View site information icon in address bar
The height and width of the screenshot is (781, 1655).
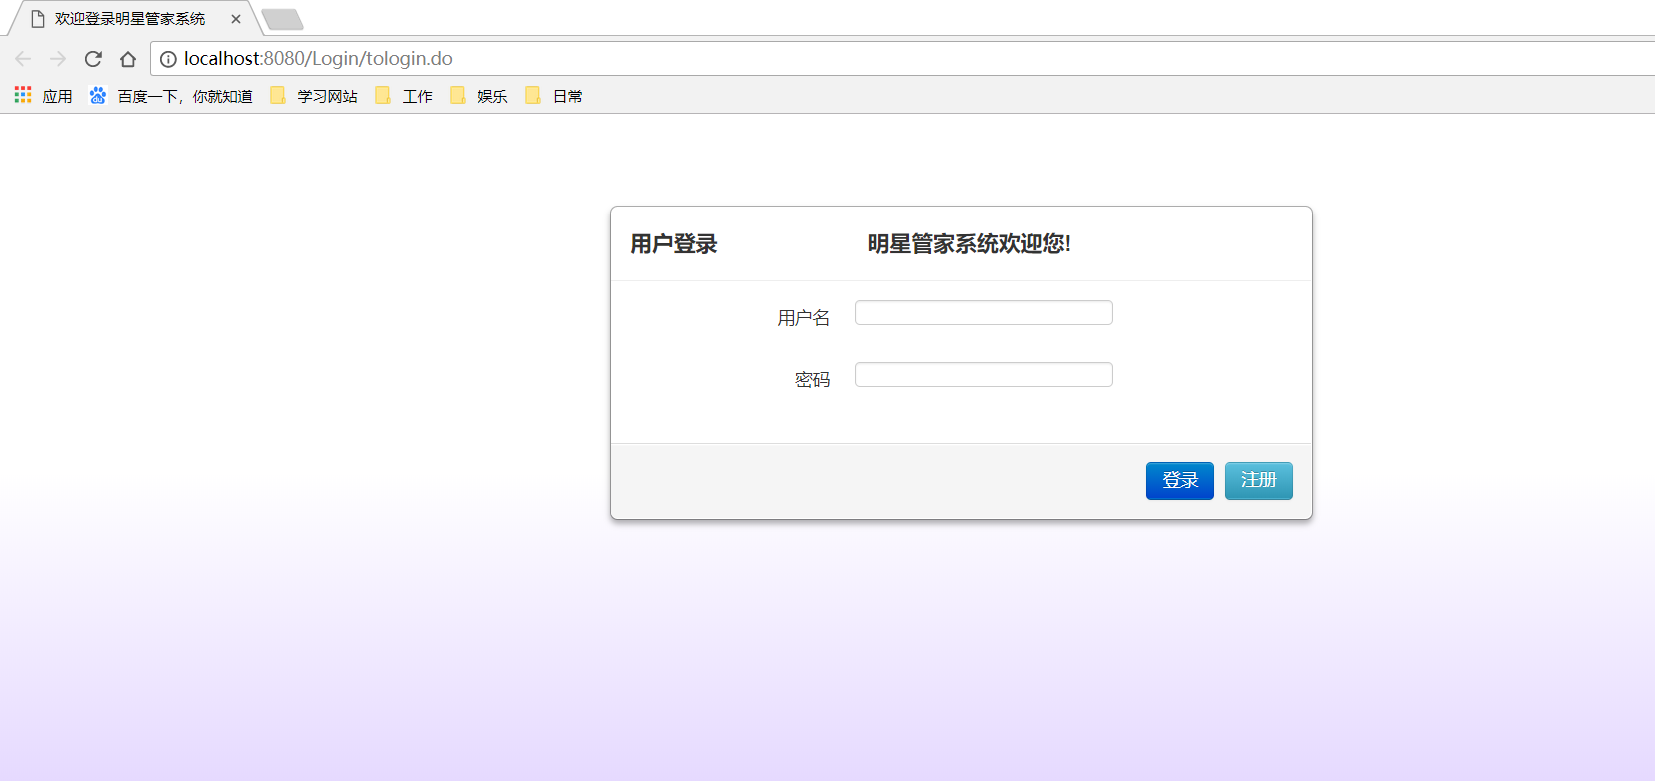(169, 59)
